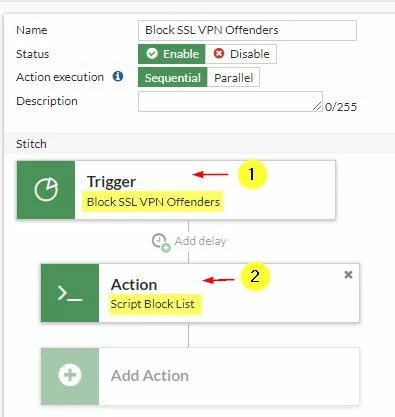Click the Status label
This screenshot has width=395, height=417.
coord(33,54)
